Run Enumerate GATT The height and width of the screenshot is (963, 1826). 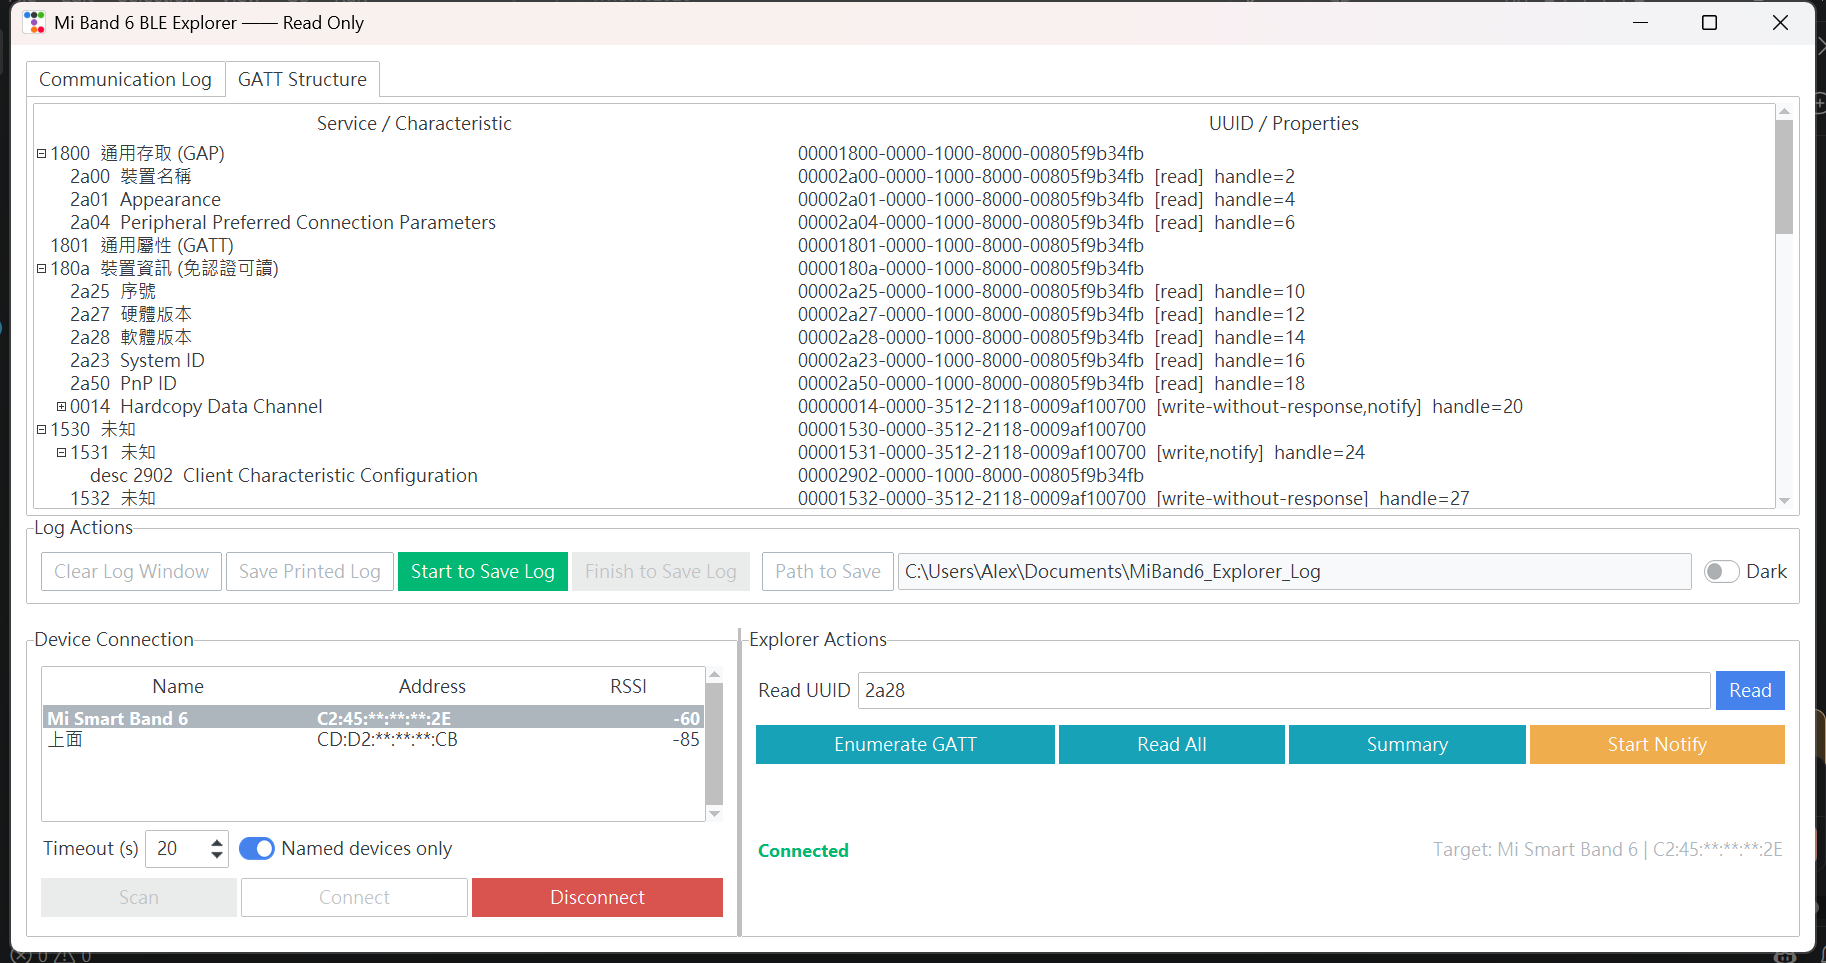tap(905, 744)
